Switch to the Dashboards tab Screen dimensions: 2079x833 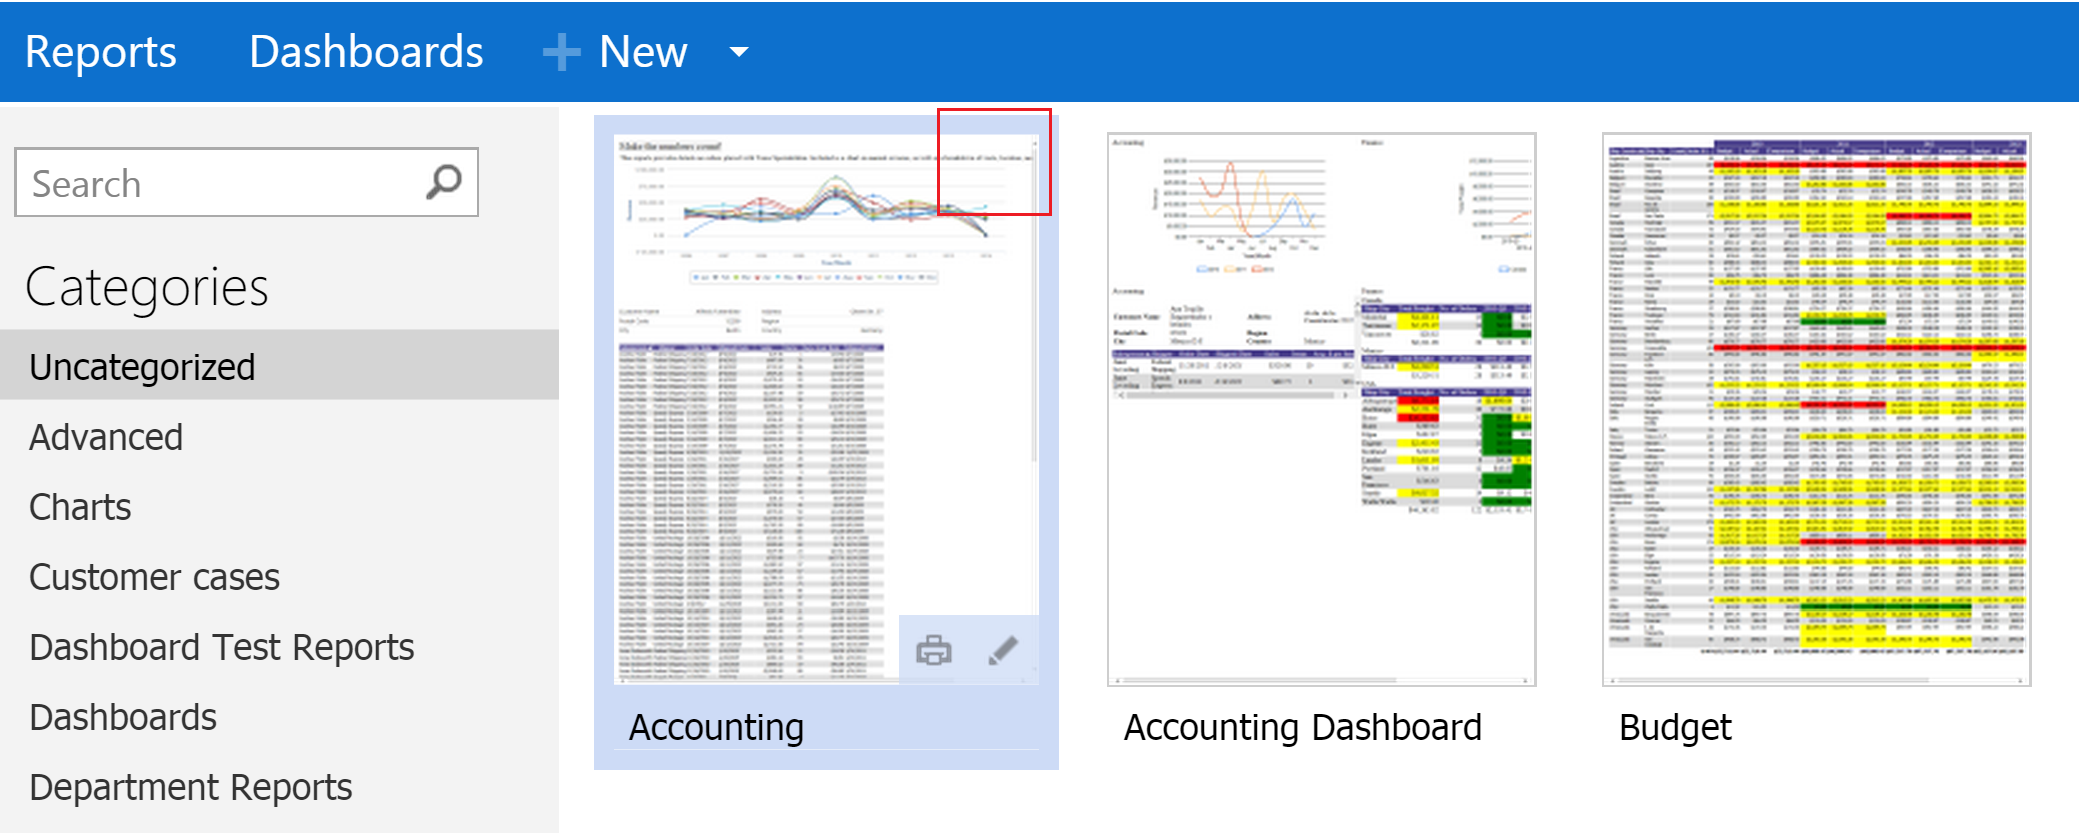(366, 52)
